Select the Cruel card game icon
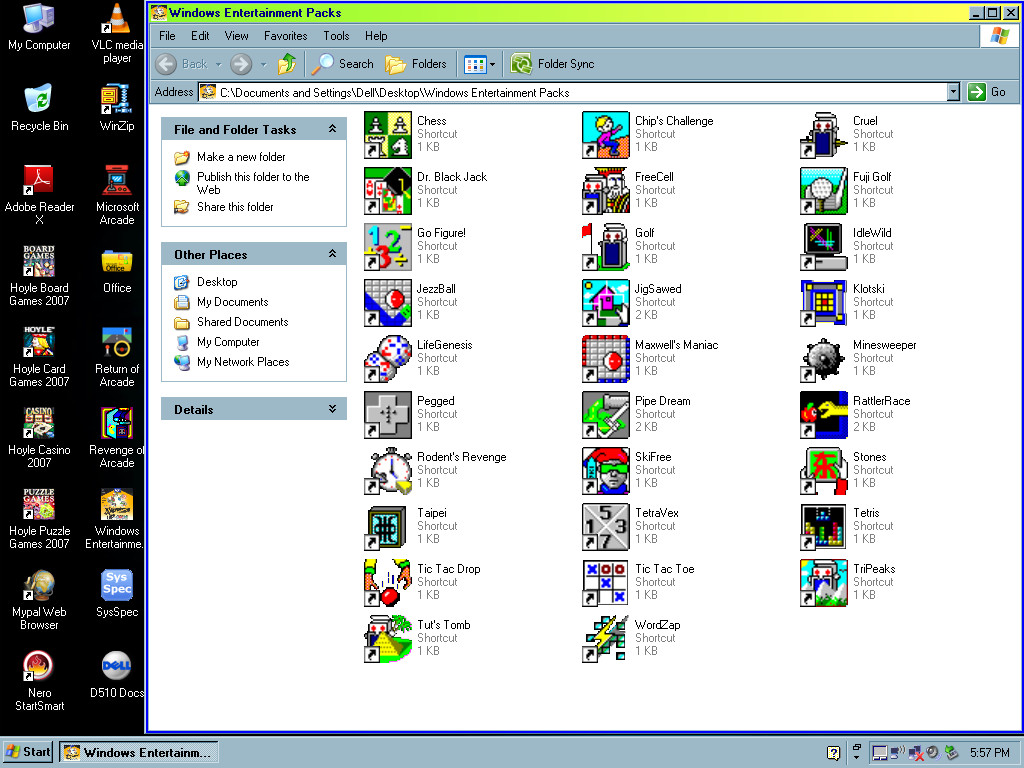This screenshot has width=1024, height=768. pyautogui.click(x=824, y=135)
